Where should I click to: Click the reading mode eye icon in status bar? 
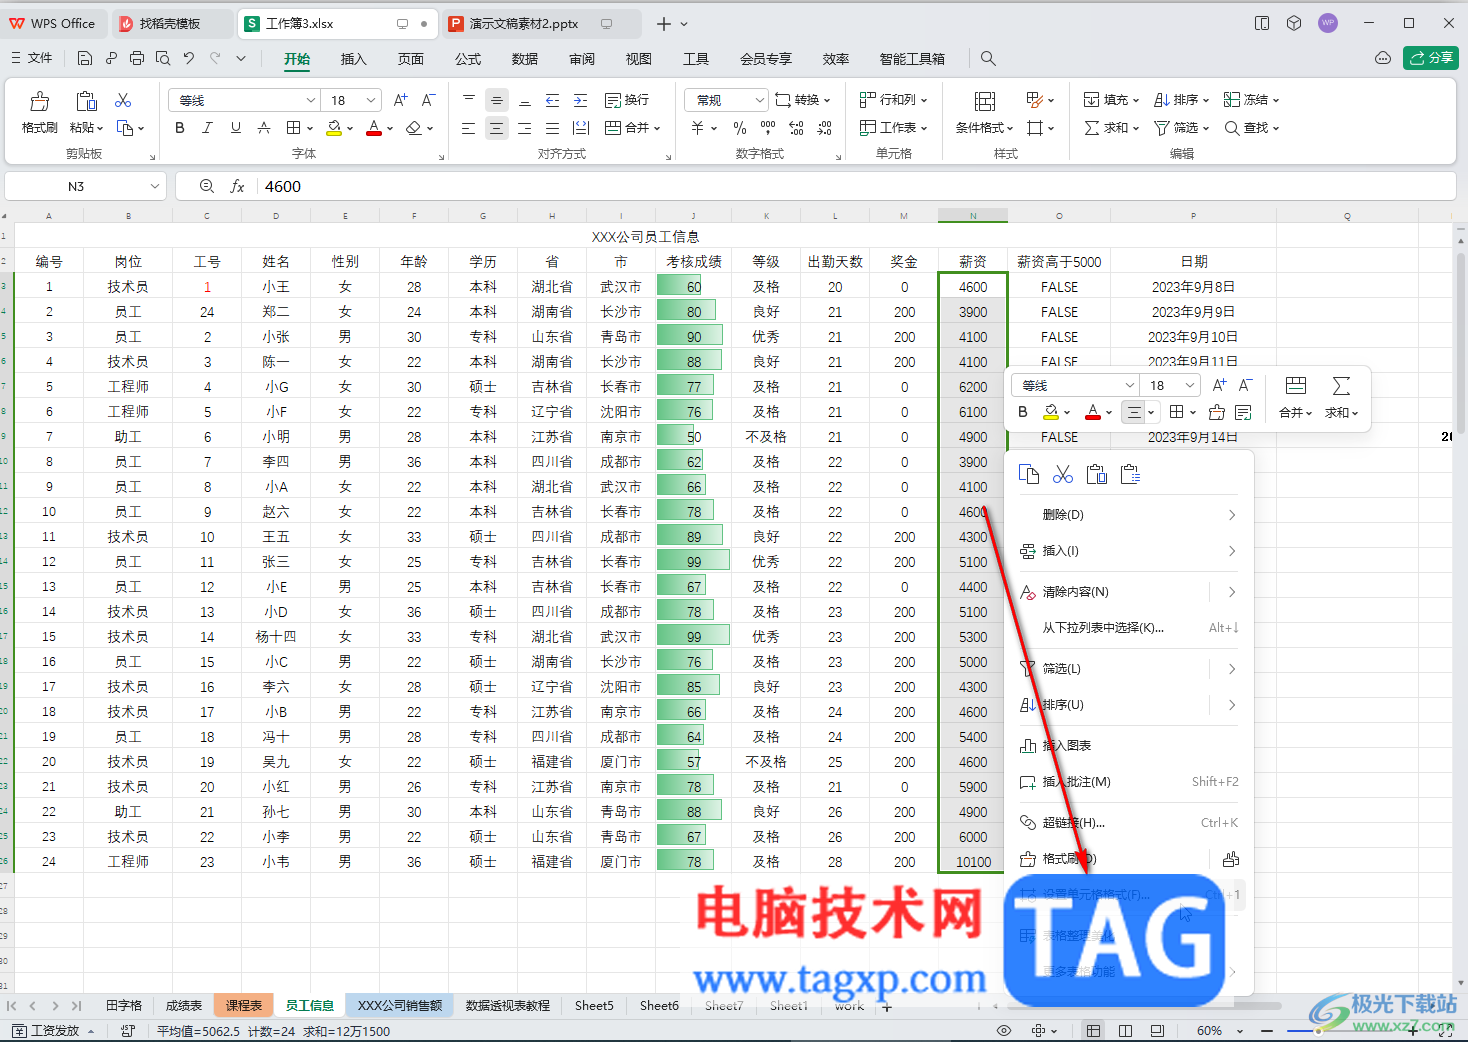(1004, 1030)
